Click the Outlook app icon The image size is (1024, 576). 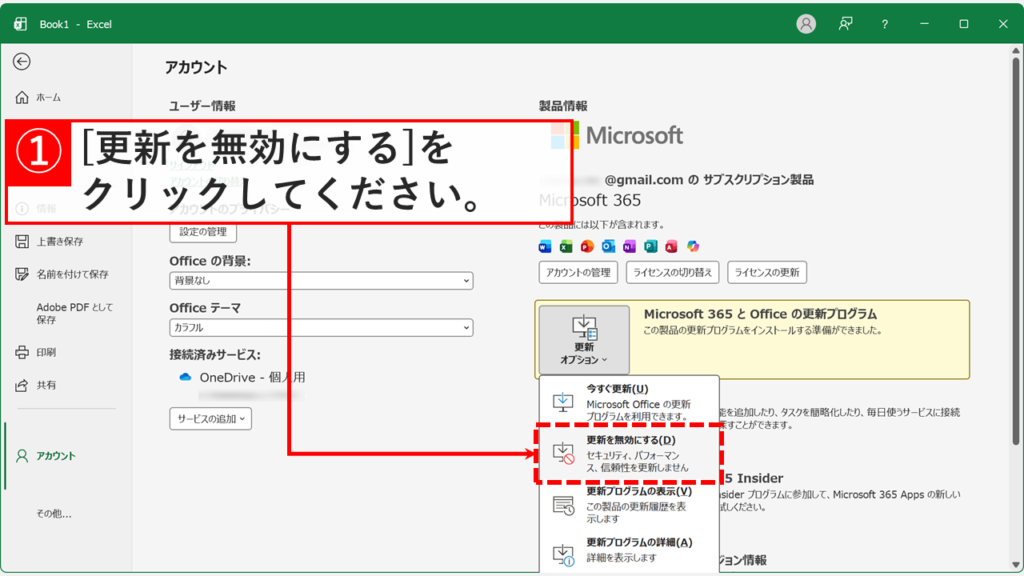coord(608,247)
